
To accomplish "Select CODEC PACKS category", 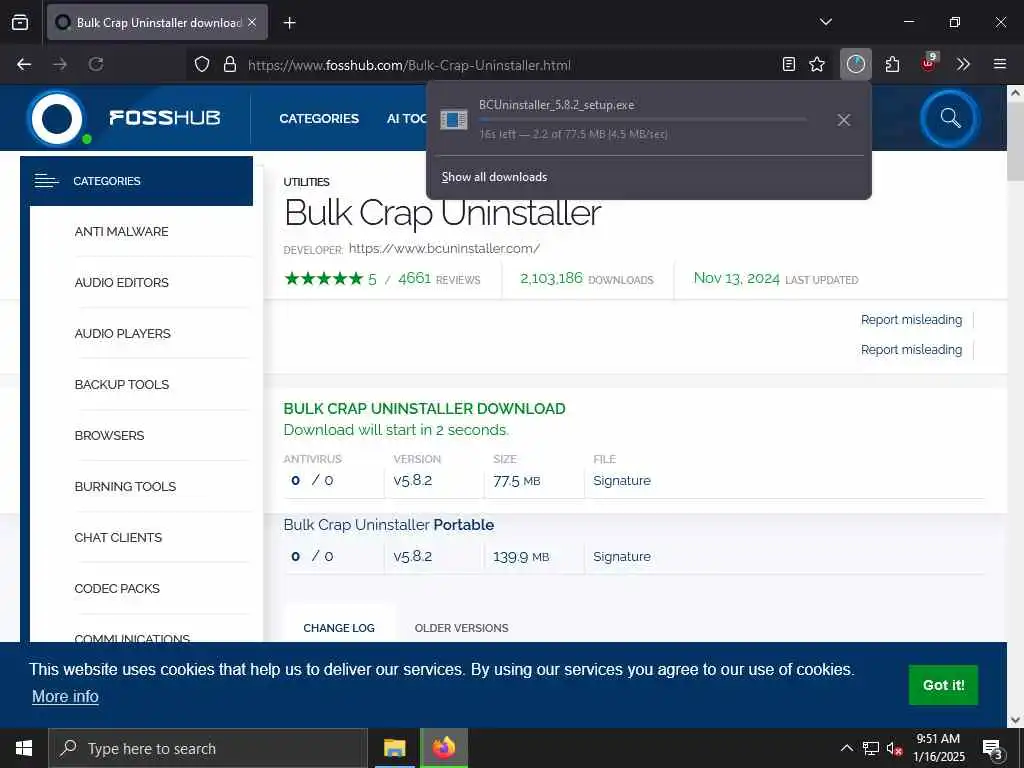I will (x=117, y=588).
